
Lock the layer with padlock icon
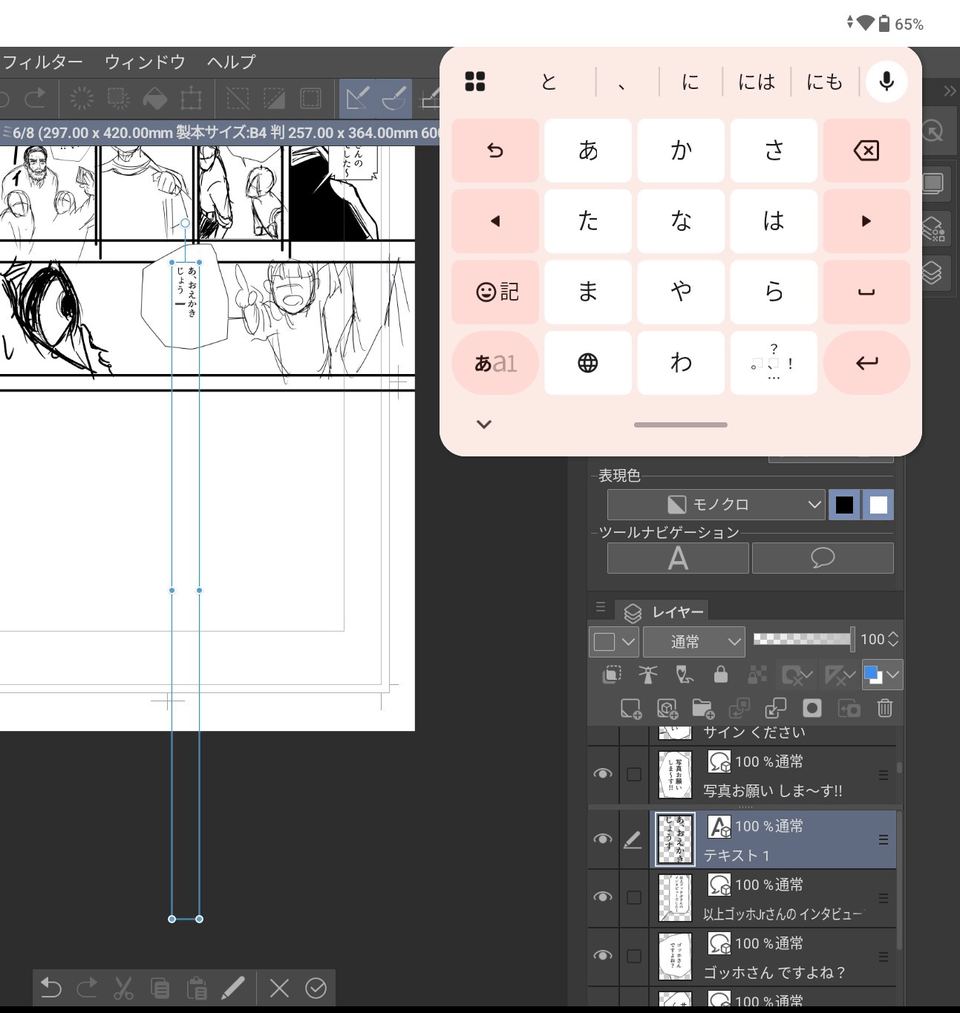[720, 675]
